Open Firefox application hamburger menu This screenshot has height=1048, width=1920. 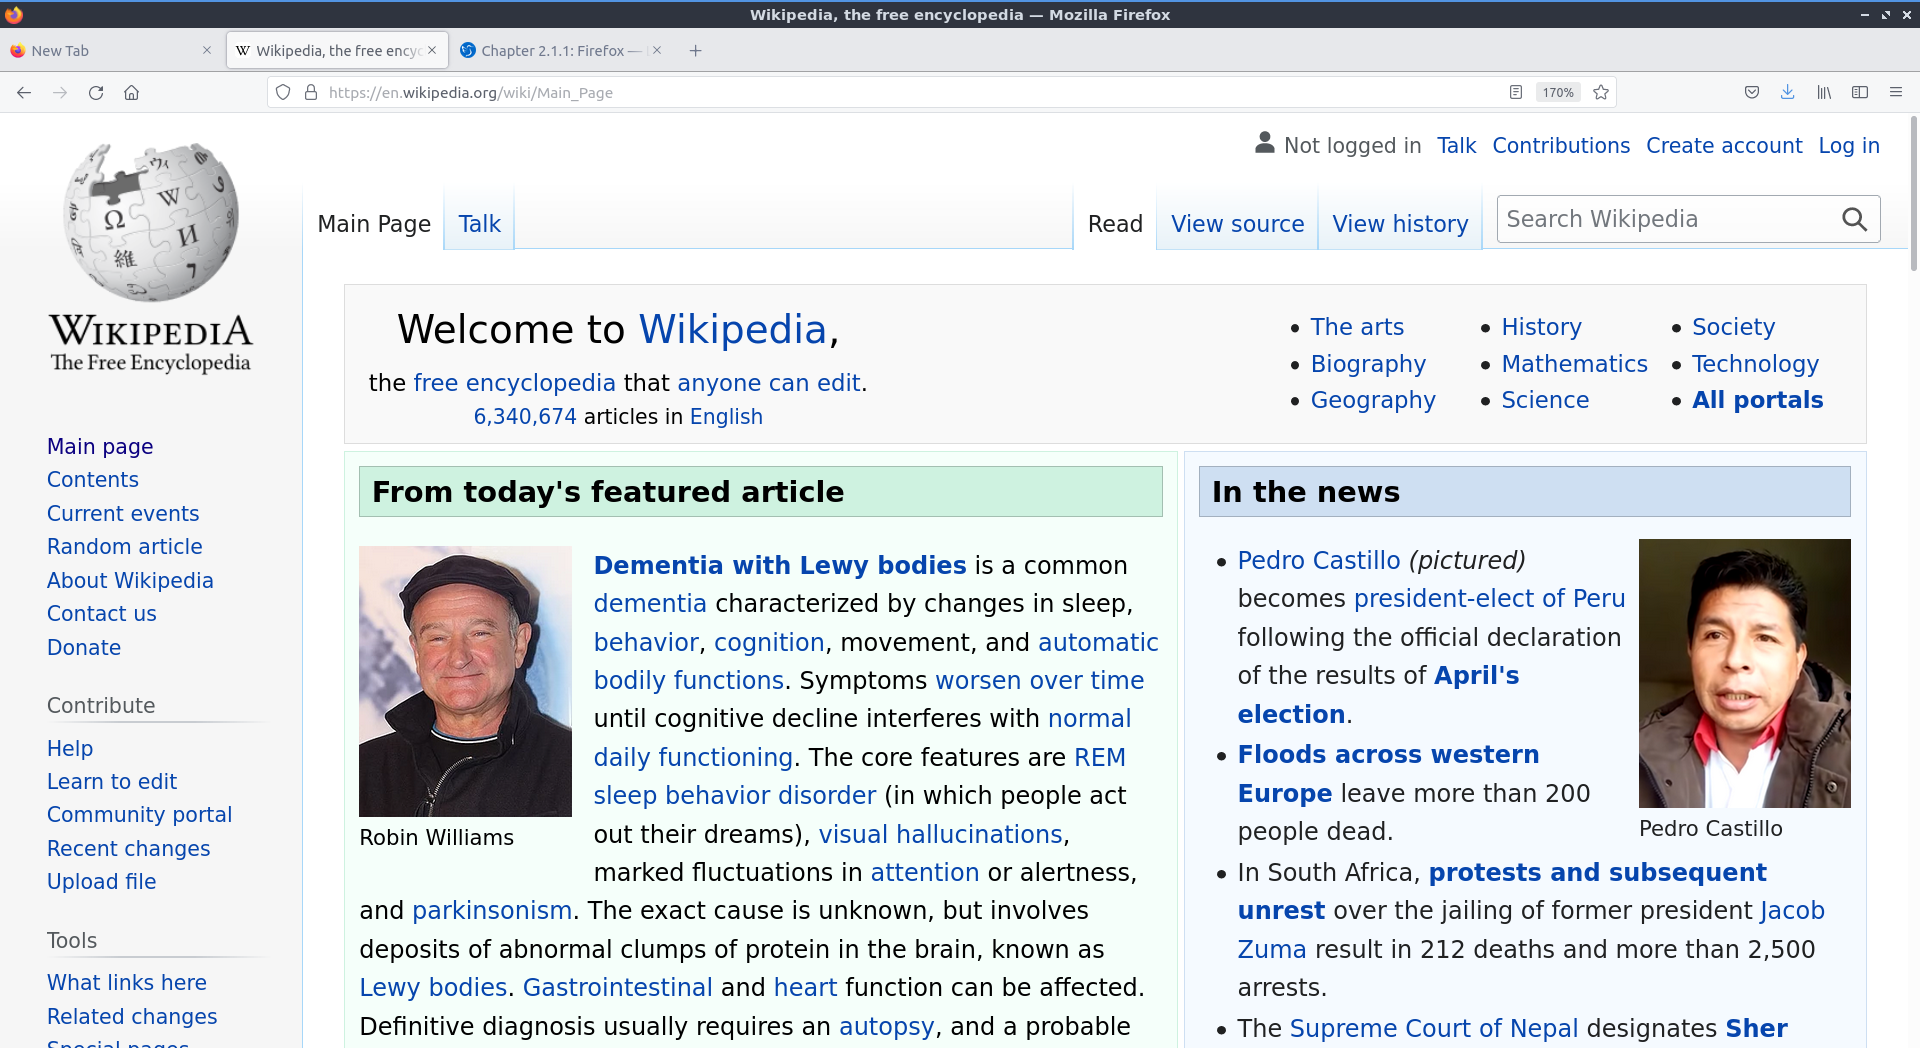(1896, 93)
